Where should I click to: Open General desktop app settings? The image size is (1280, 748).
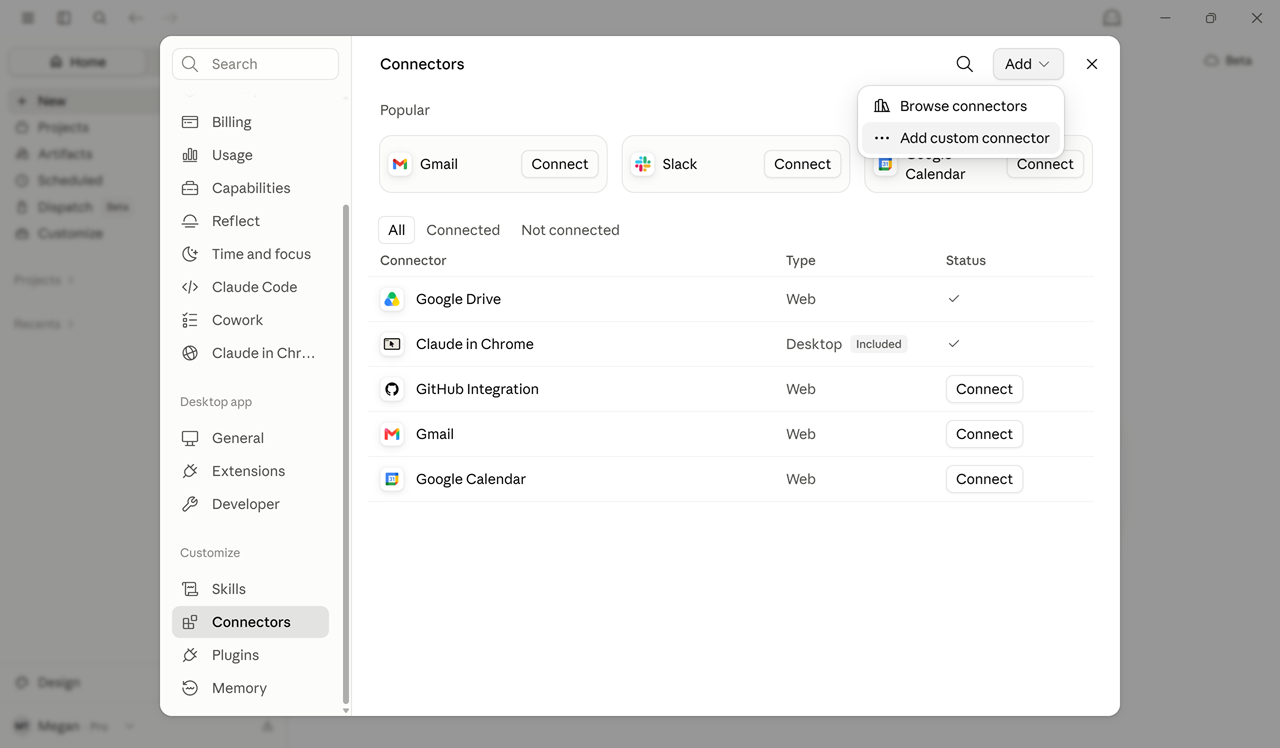[250, 438]
